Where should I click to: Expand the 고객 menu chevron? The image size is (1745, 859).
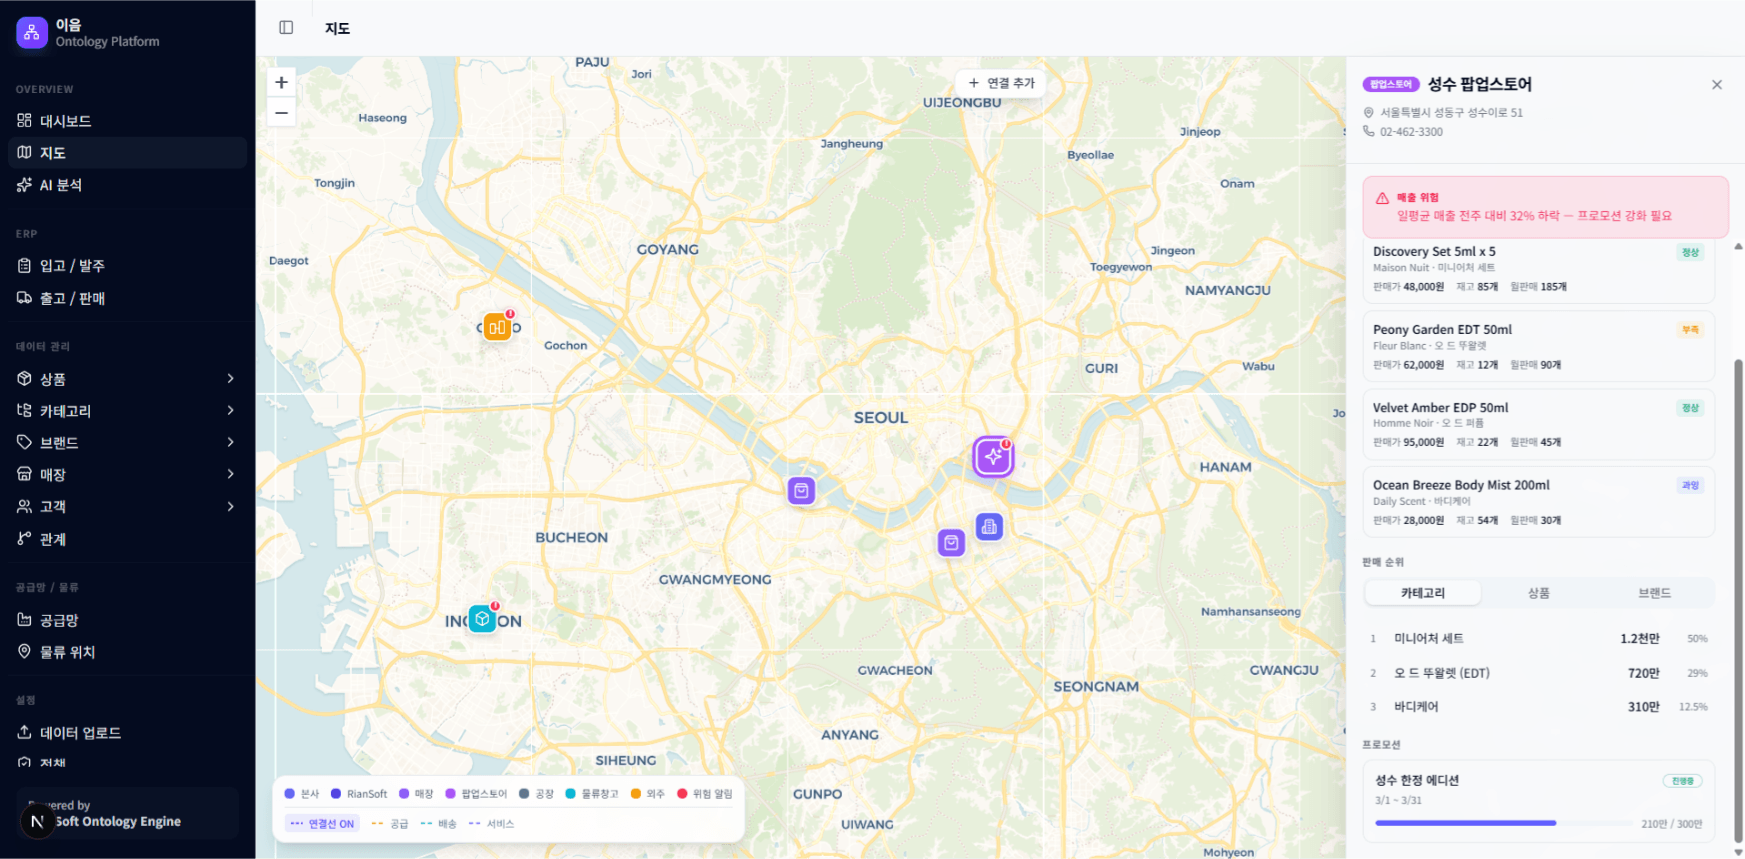point(231,507)
